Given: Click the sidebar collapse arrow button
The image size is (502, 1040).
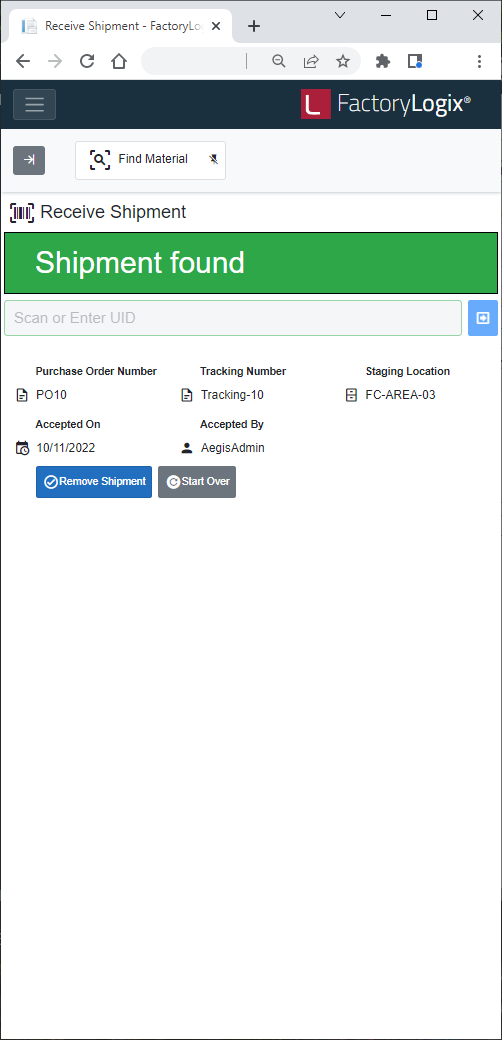Looking at the screenshot, I should [29, 160].
